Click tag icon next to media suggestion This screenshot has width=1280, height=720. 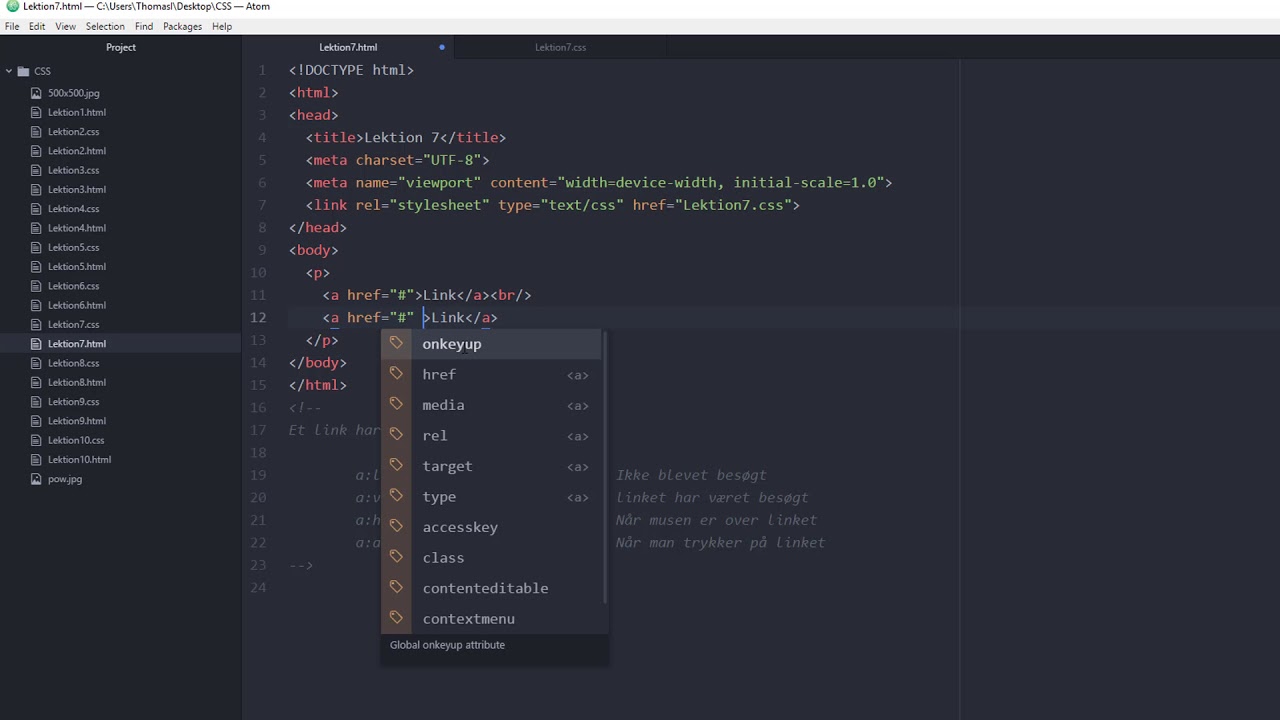(397, 404)
